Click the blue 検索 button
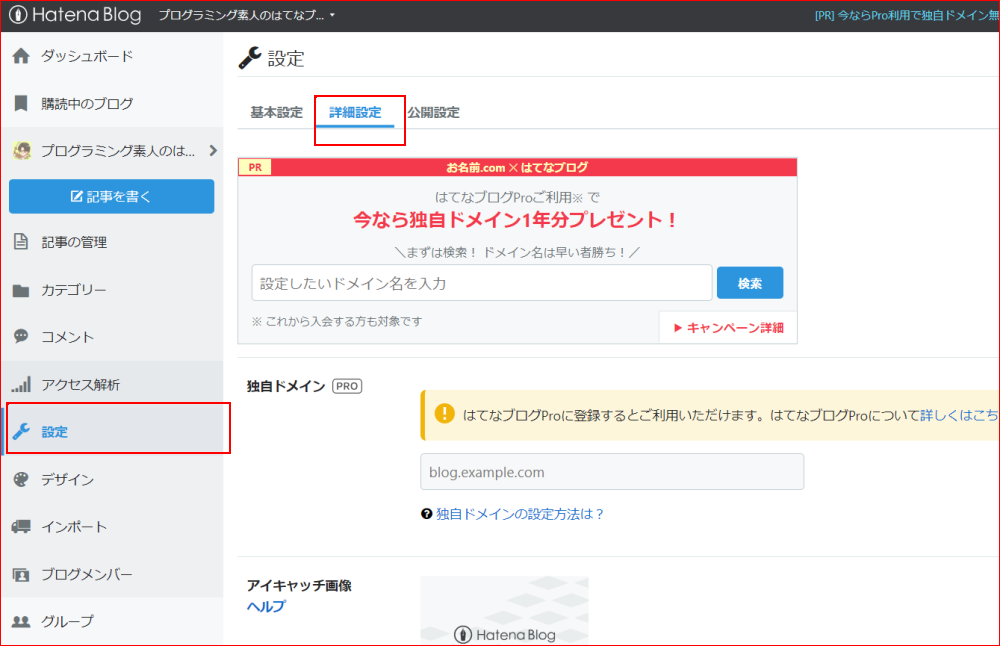The height and width of the screenshot is (646, 1000). 750,283
